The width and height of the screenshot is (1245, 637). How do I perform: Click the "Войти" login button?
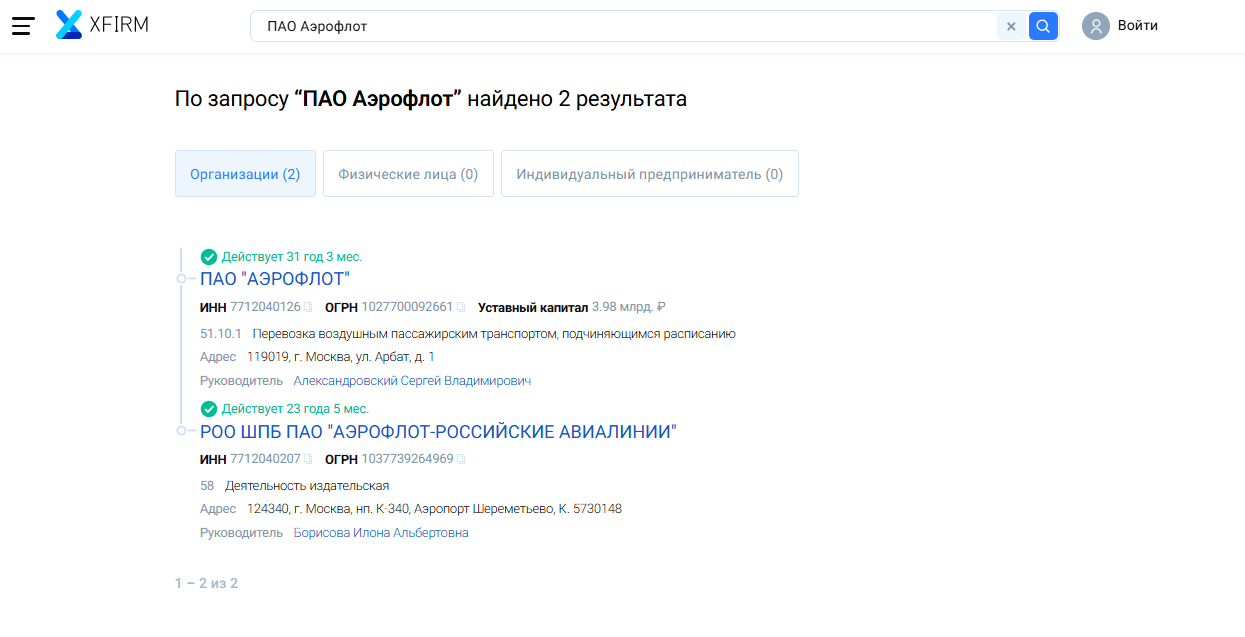click(x=1137, y=26)
